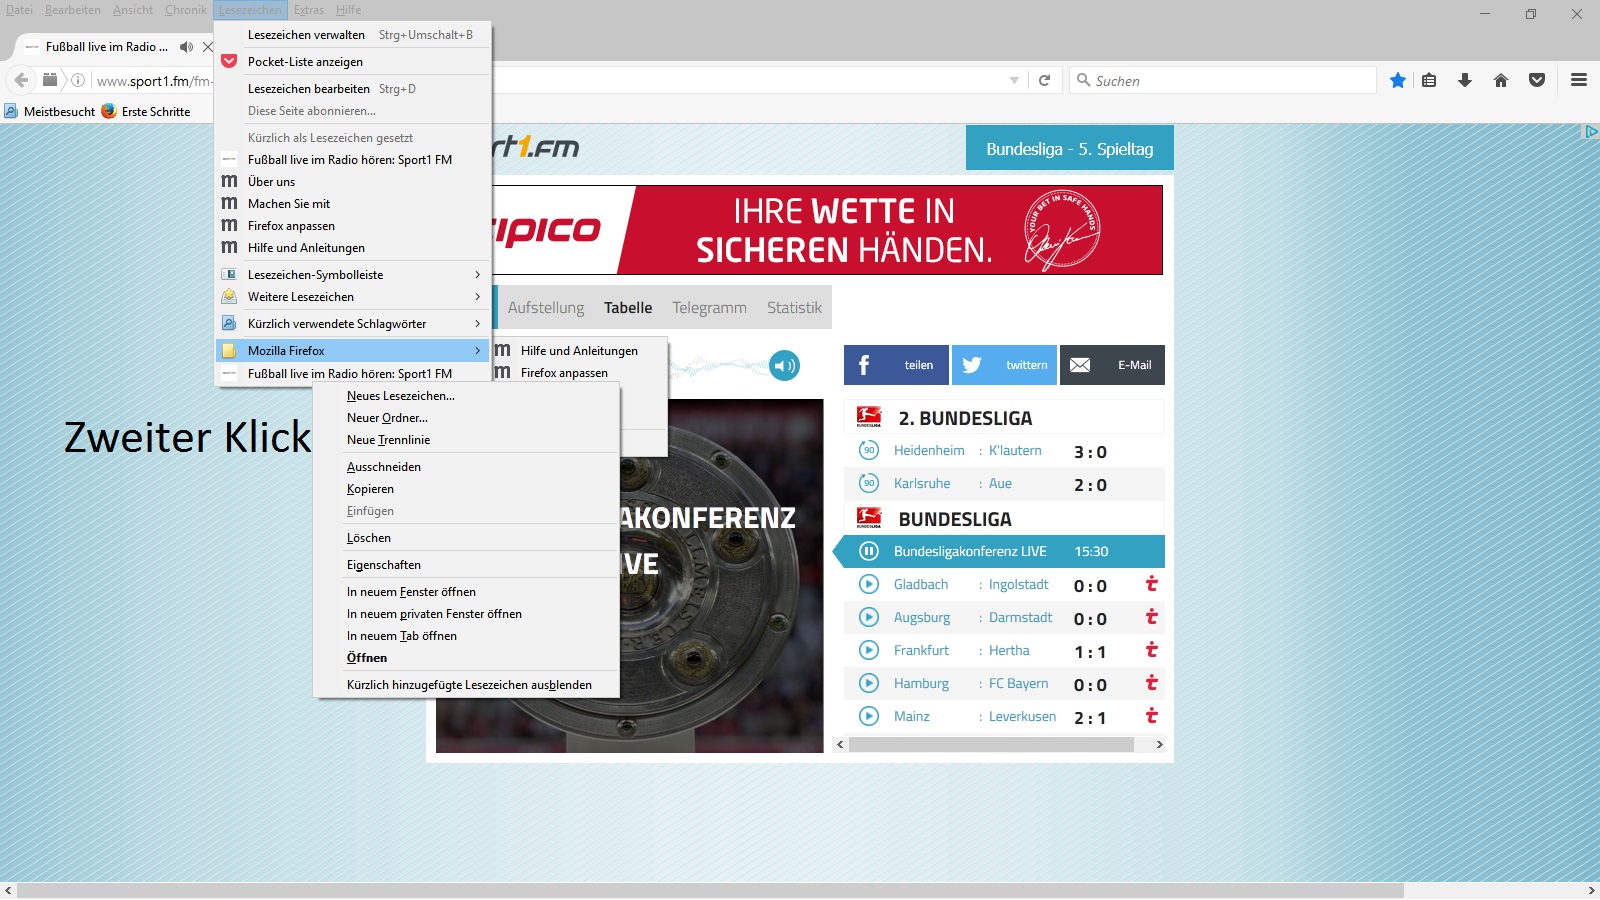Image resolution: width=1600 pixels, height=900 pixels.
Task: Open the Chronik menu in menu bar
Action: tap(186, 10)
